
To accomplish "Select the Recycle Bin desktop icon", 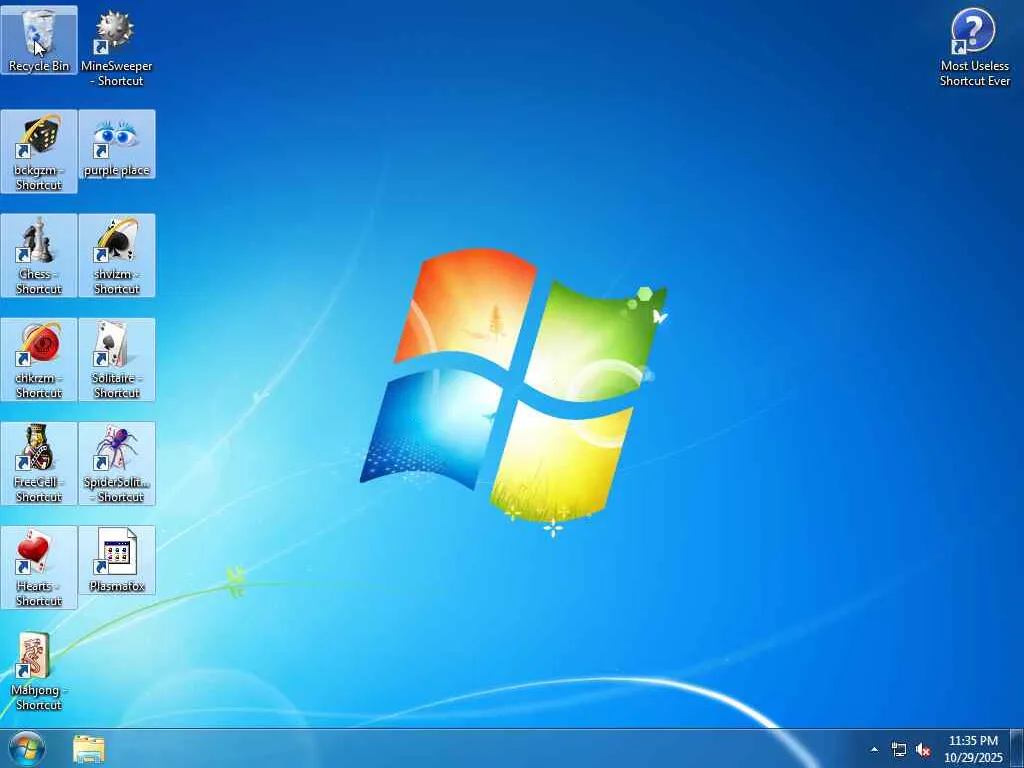I will [x=39, y=40].
